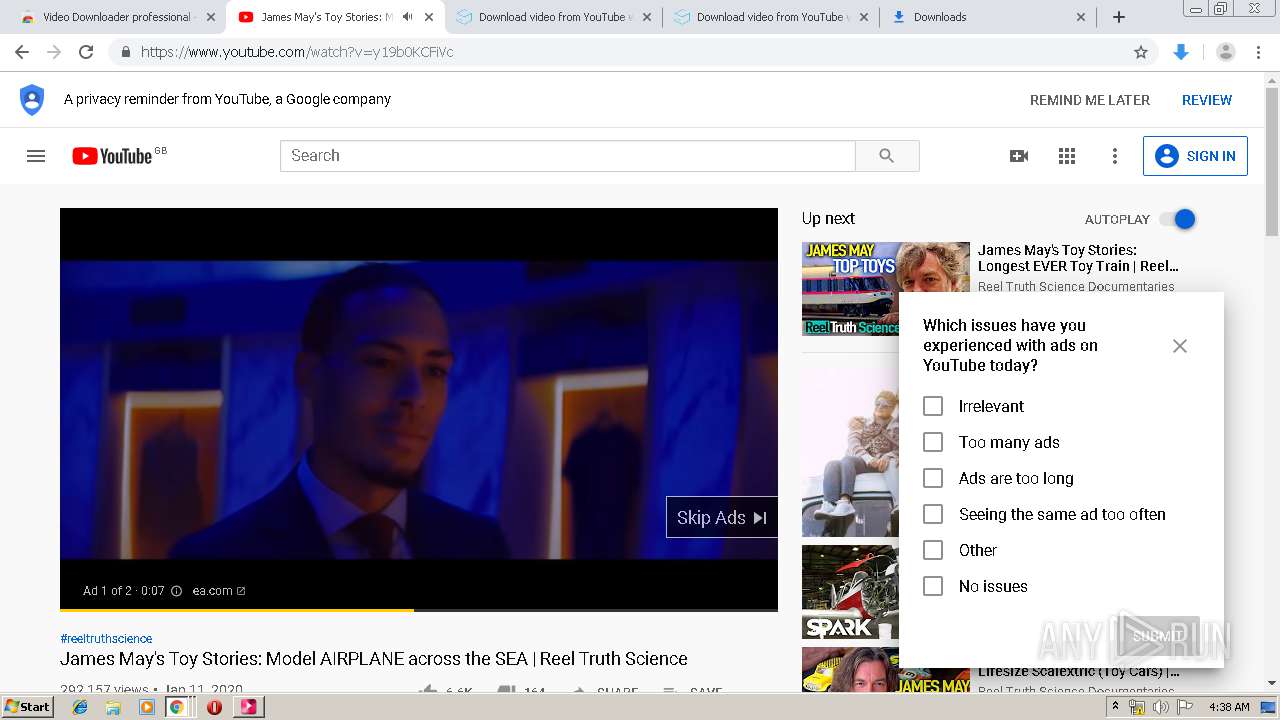Open a new browser tab

pyautogui.click(x=1119, y=17)
